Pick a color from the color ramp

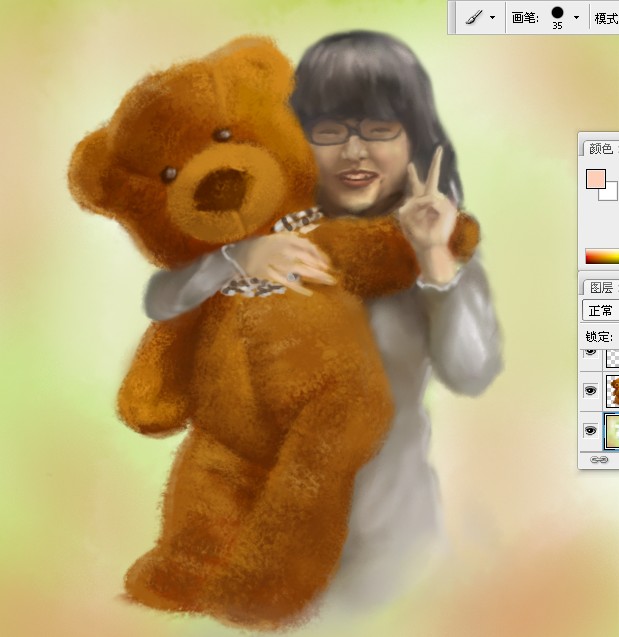click(602, 256)
